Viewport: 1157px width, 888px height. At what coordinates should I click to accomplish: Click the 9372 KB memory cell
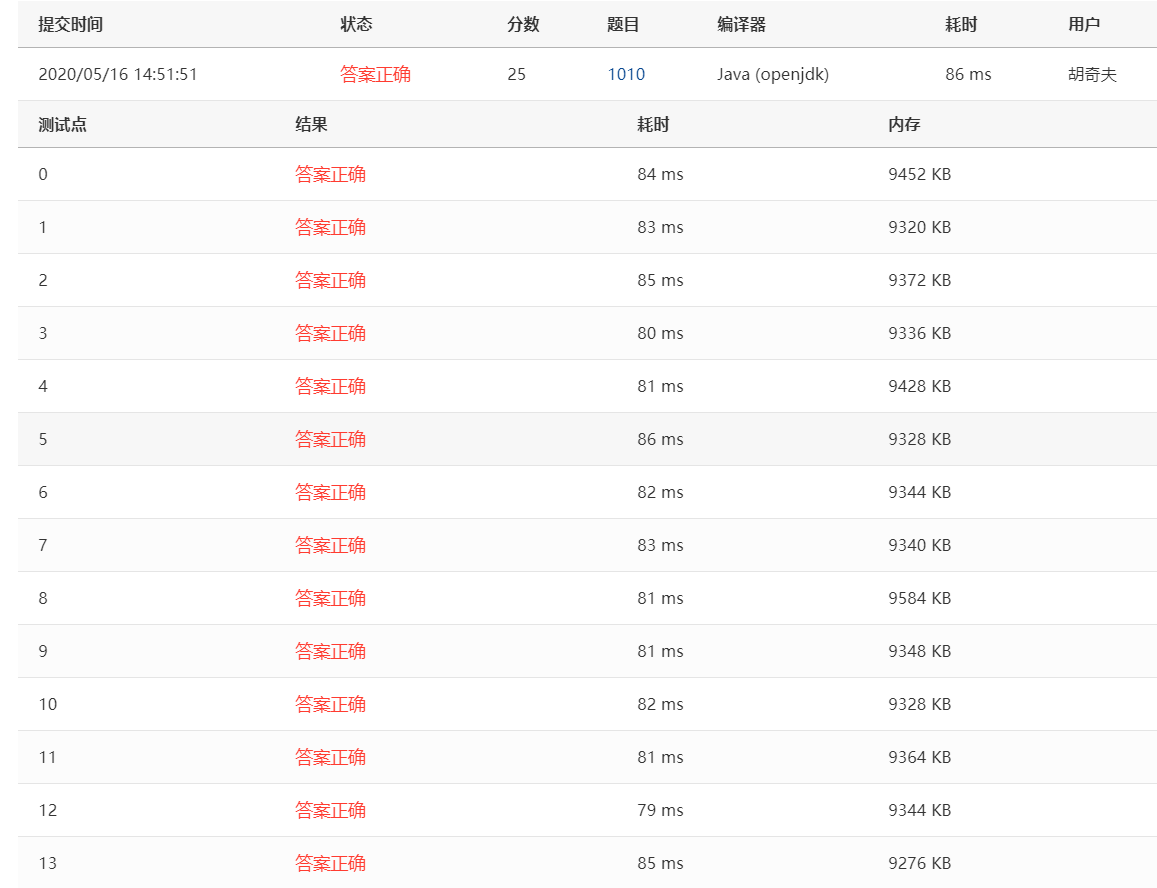coord(919,280)
